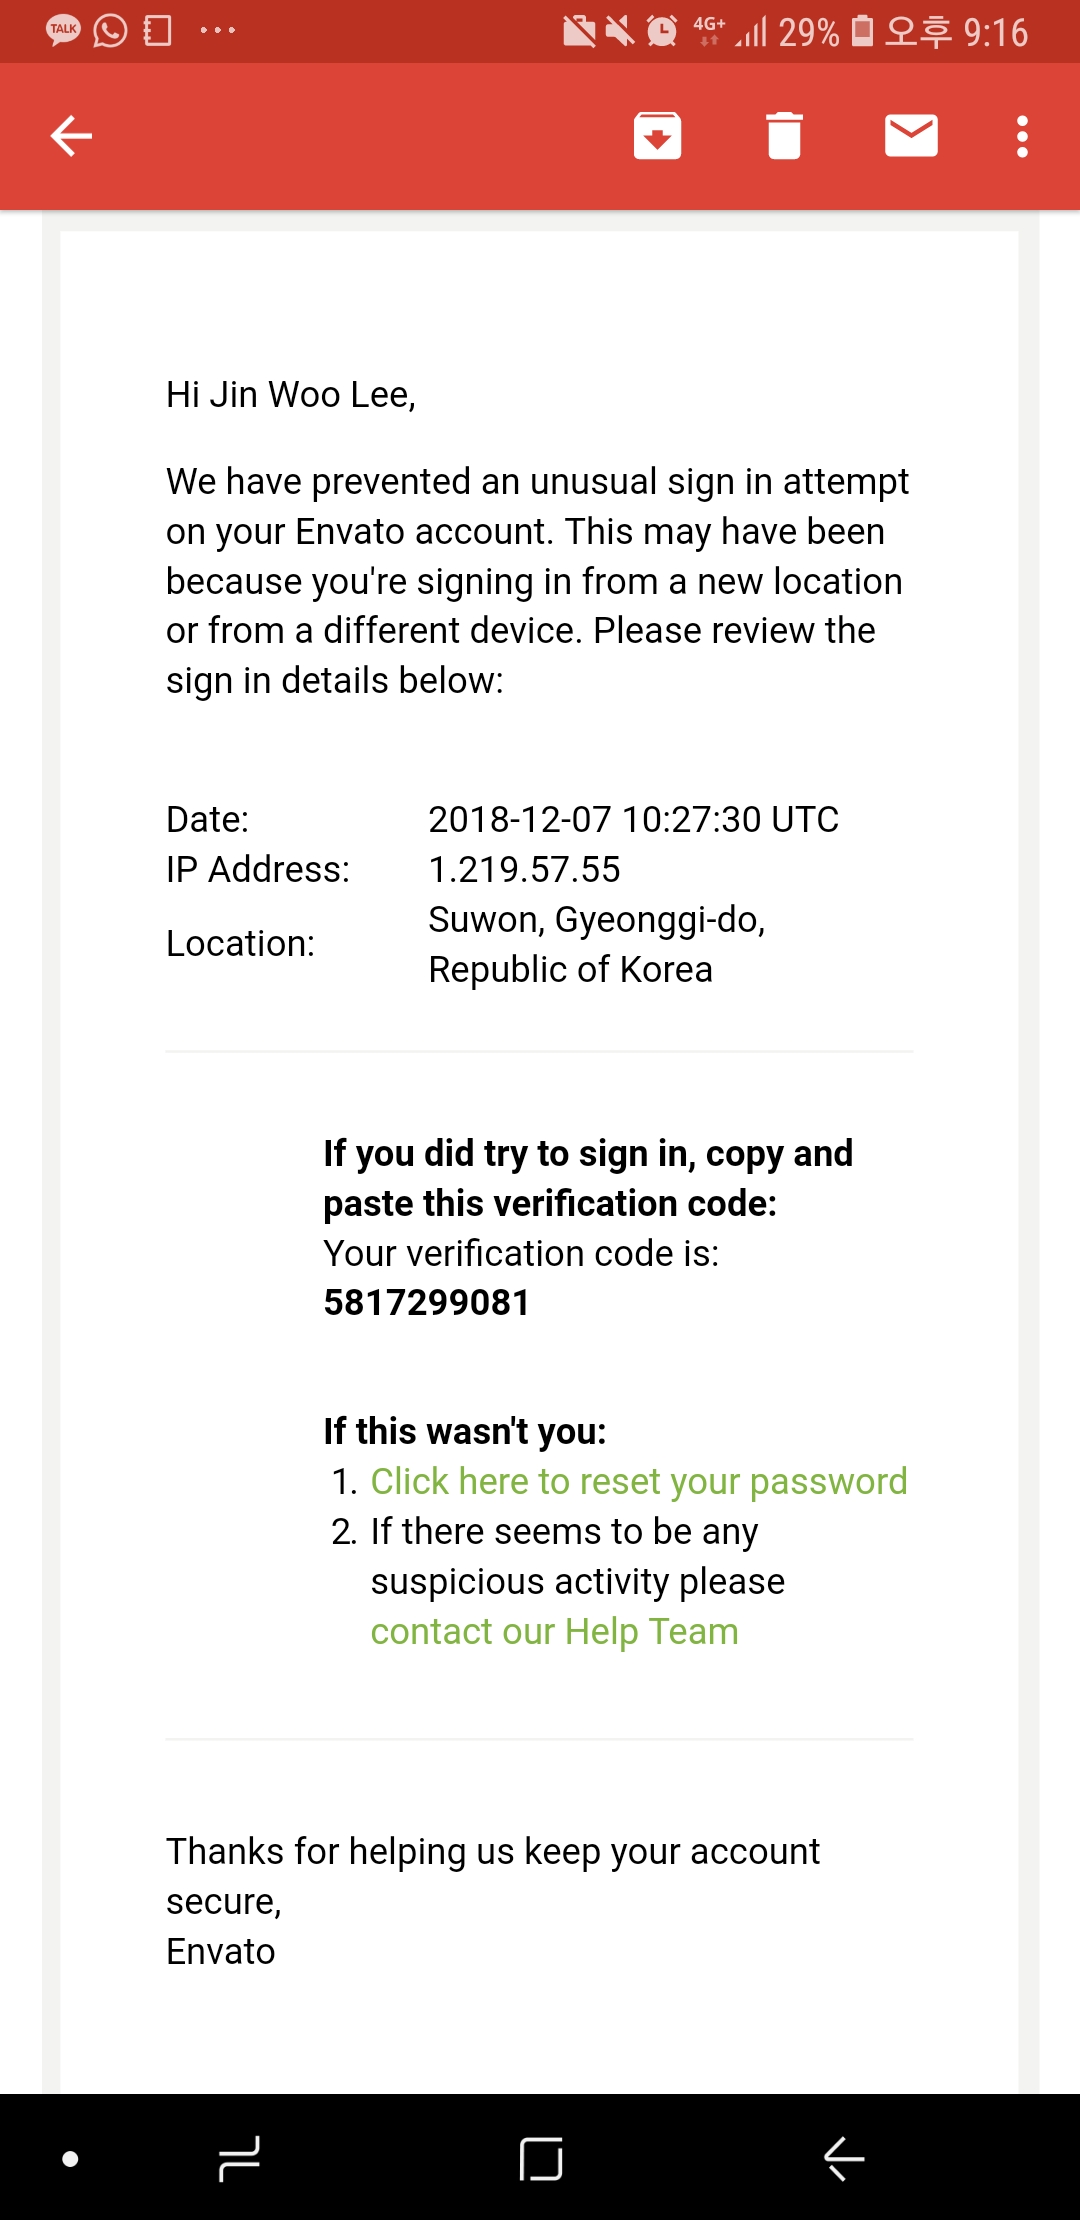This screenshot has height=2220, width=1080.
Task: Tap the back arrow in the email toolbar
Action: tap(71, 136)
